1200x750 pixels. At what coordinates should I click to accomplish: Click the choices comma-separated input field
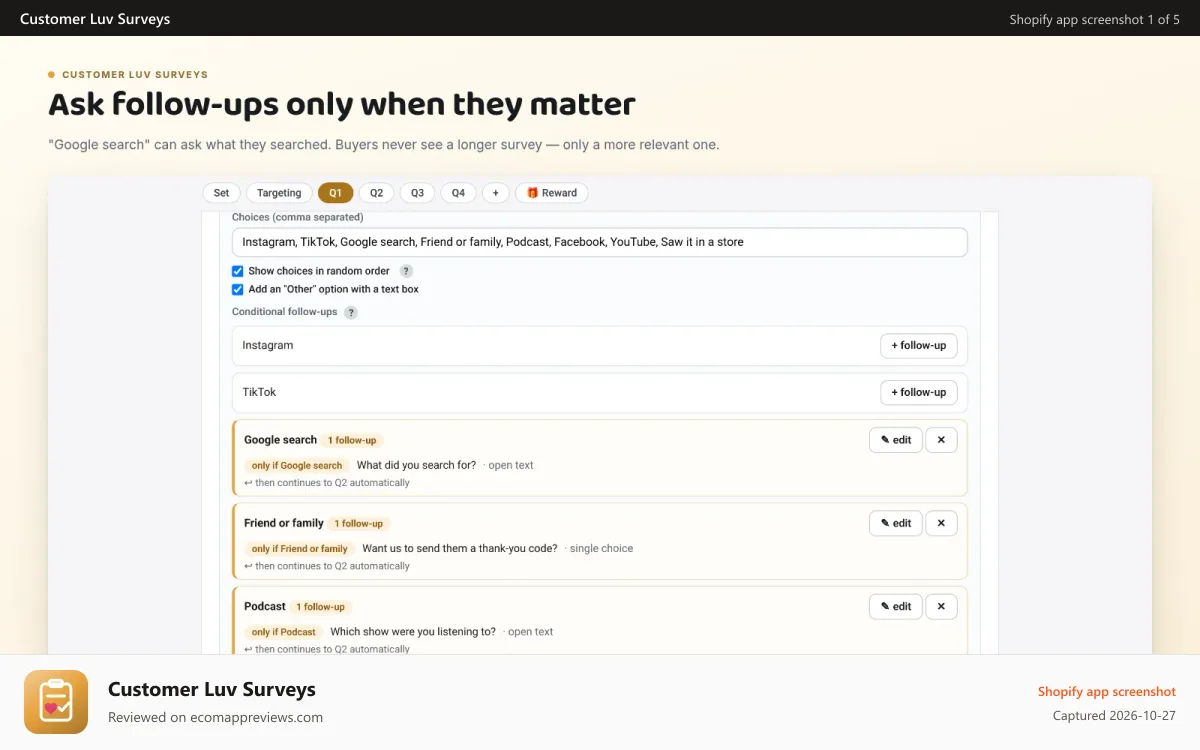point(600,242)
